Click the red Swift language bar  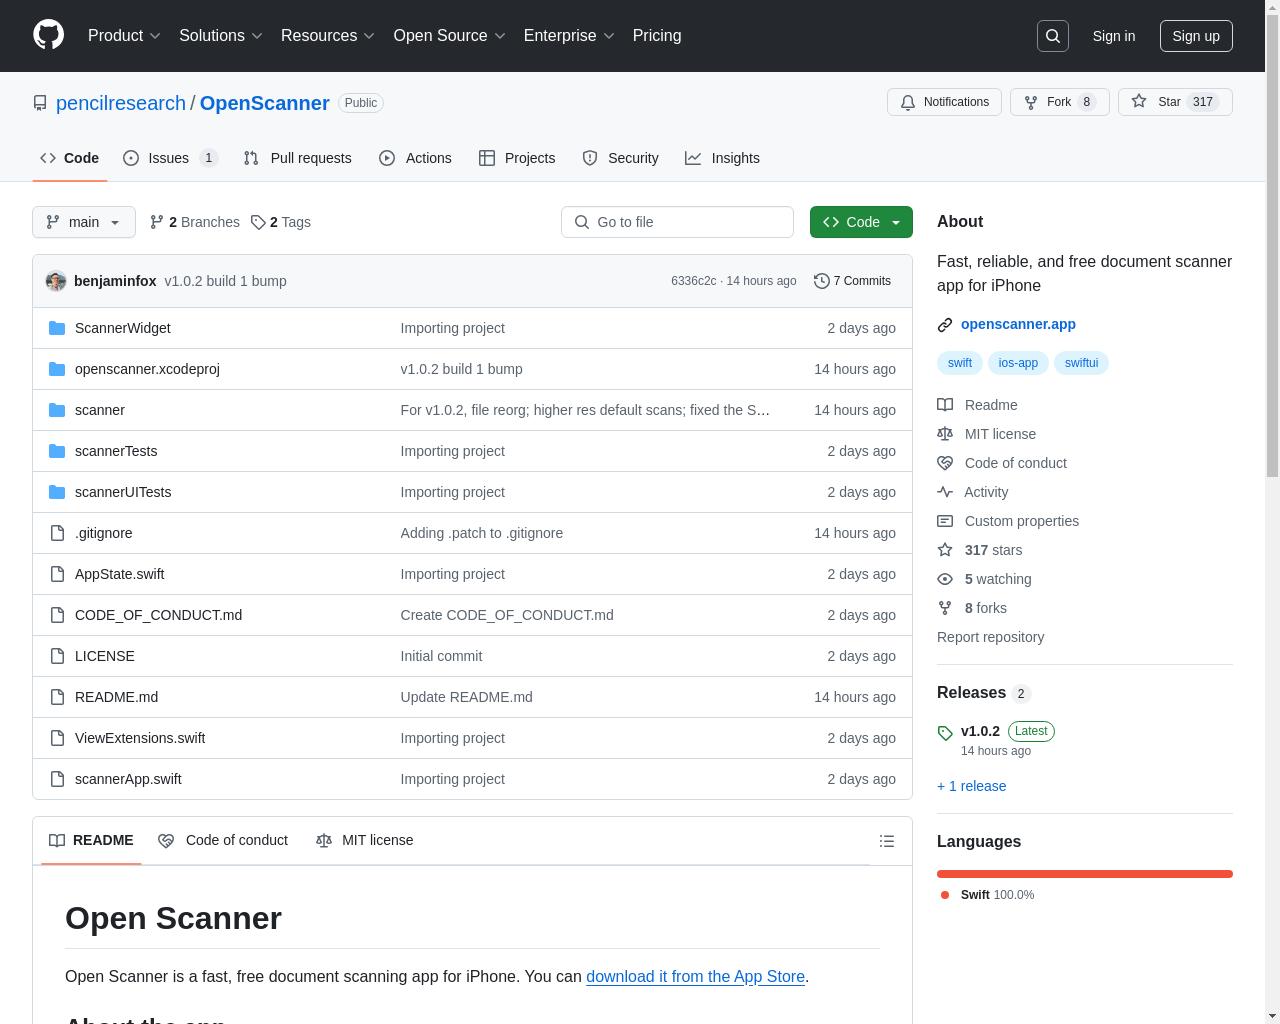[x=1085, y=874]
